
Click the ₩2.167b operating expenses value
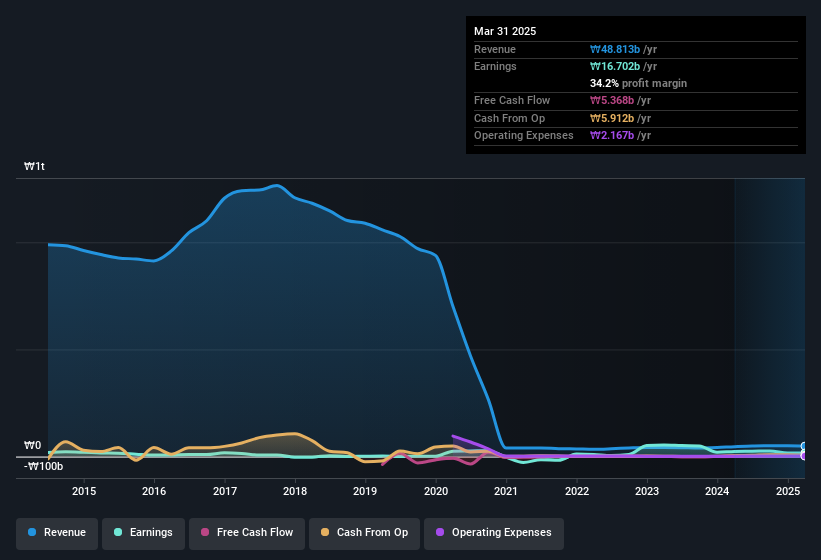coord(612,136)
